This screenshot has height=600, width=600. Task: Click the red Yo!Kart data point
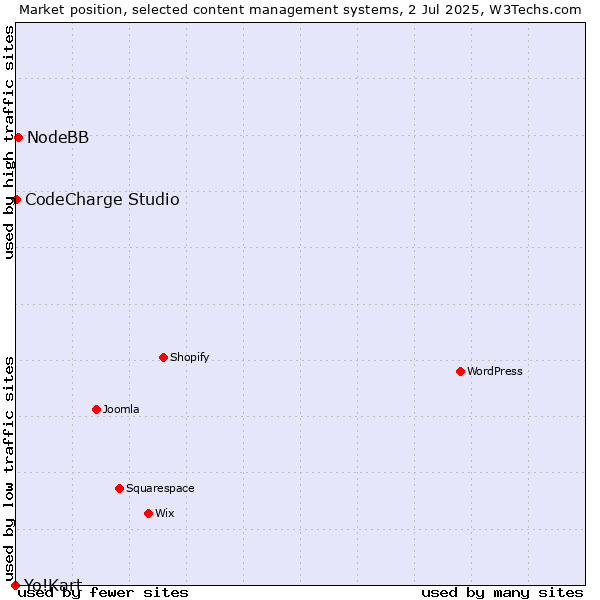15,585
